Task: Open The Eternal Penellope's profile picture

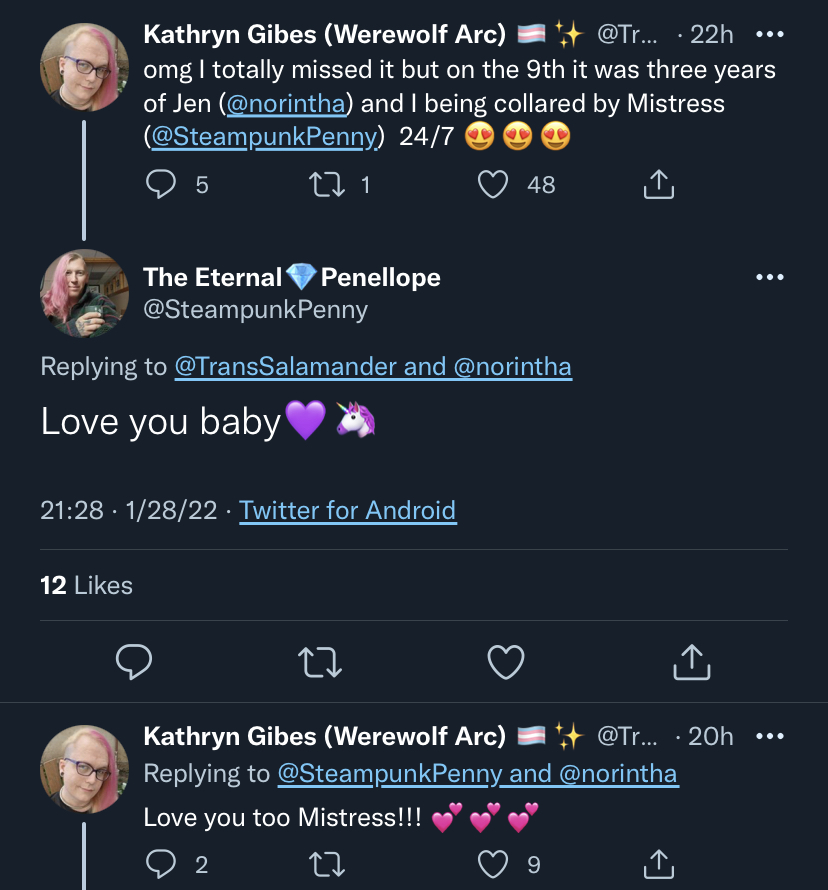Action: 85,293
